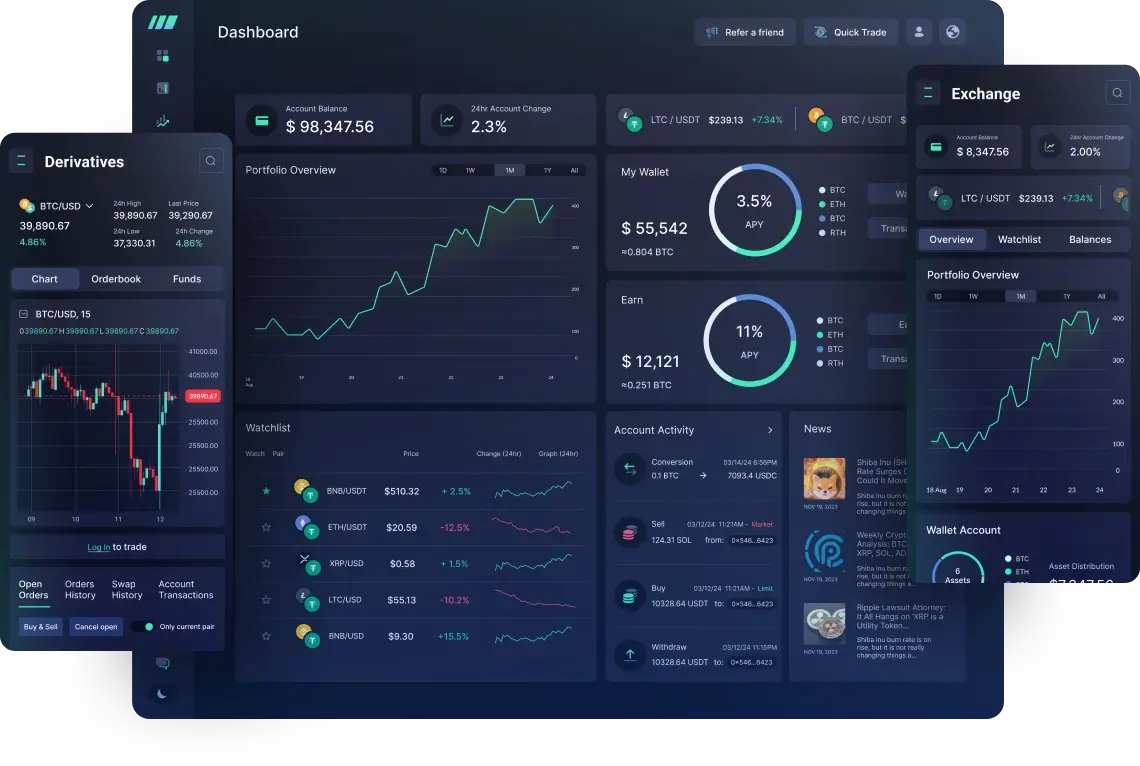This screenshot has width=1140, height=766.
Task: Toggle the Only current pair switch
Action: click(x=143, y=627)
